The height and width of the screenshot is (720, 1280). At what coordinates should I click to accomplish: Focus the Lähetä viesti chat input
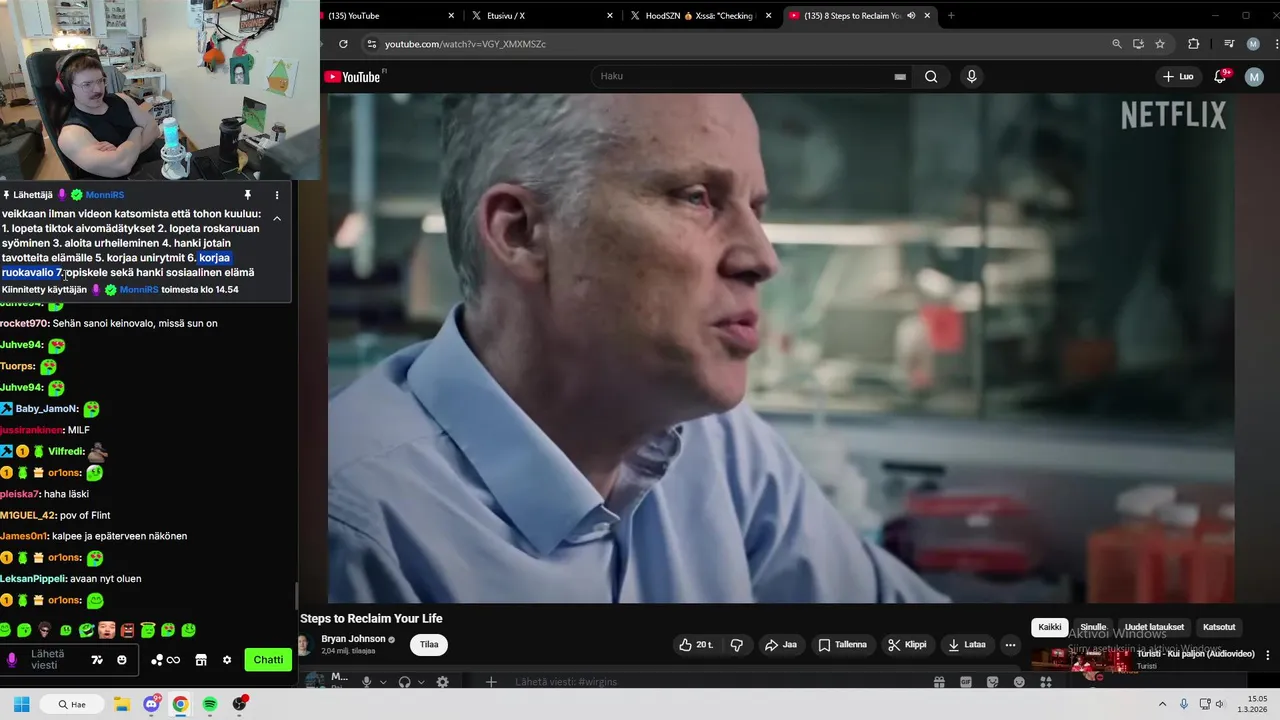(x=55, y=660)
